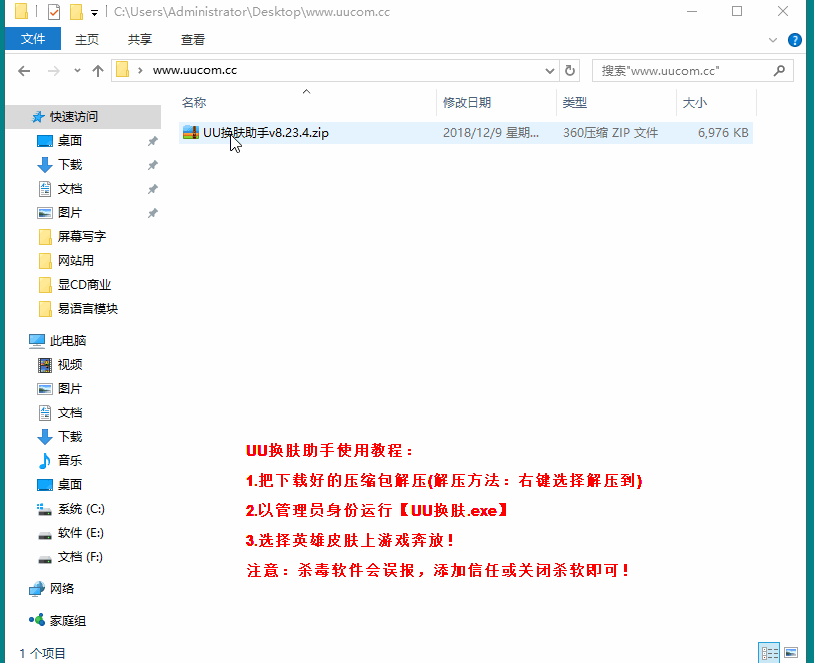814x663 pixels.
Task: Open the 软件 (E:) drive
Action: [80, 533]
